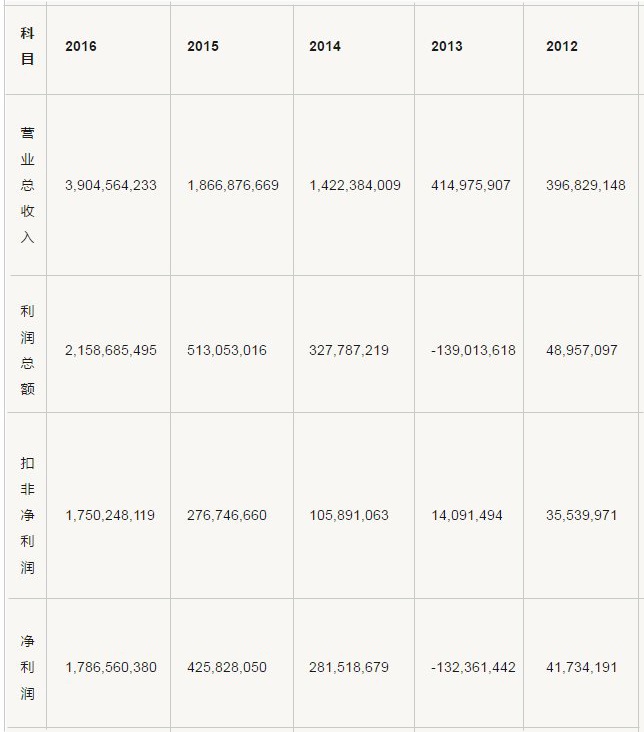Select the 276,746,660 cell
Image resolution: width=644 pixels, height=732 pixels.
pyautogui.click(x=227, y=515)
